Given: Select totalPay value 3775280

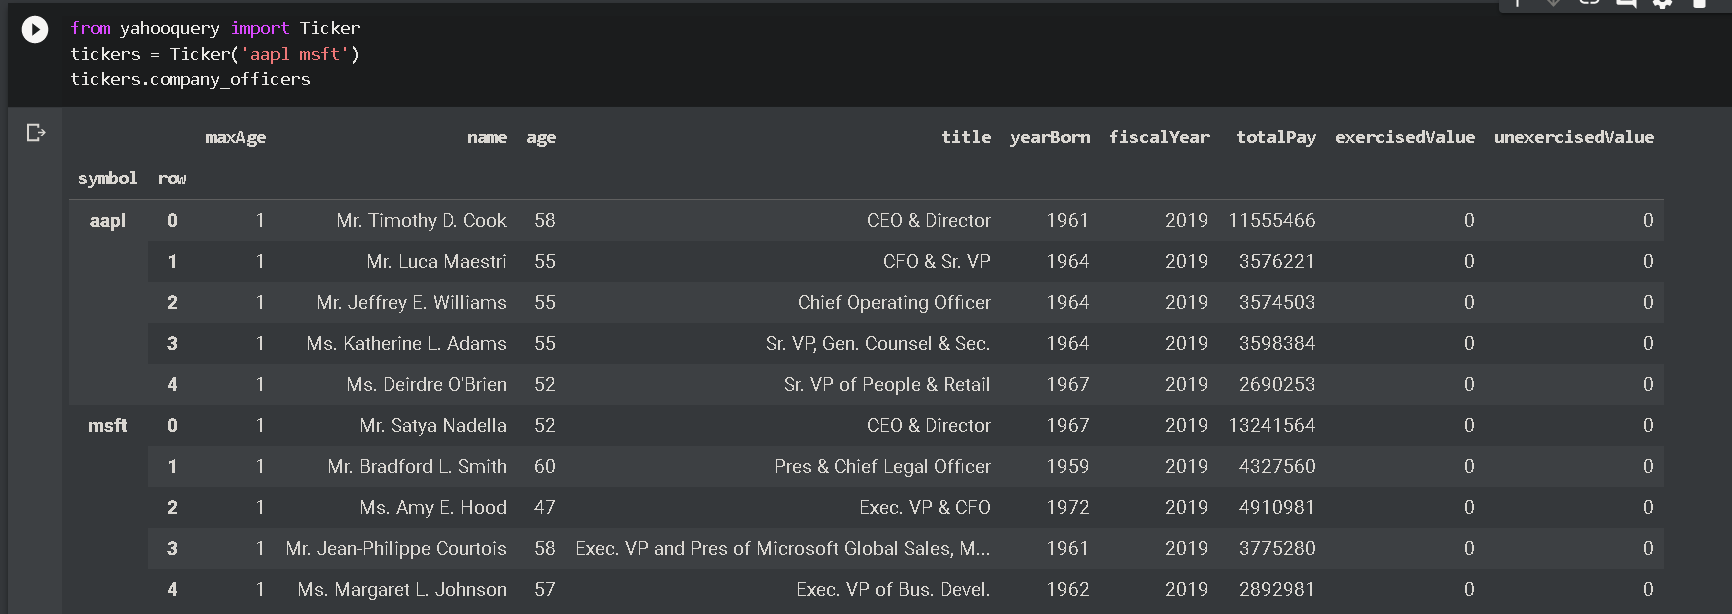Looking at the screenshot, I should click(1277, 548).
